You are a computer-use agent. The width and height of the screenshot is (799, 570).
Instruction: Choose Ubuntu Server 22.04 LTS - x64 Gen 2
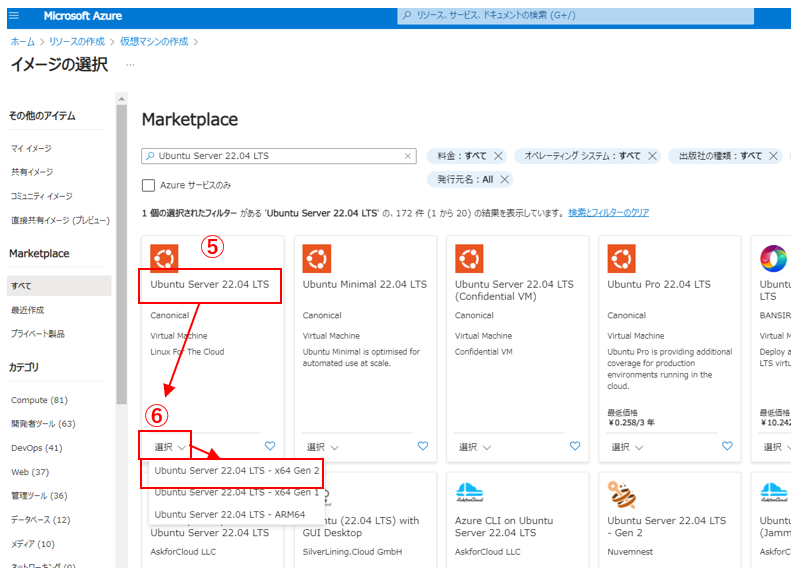coord(236,471)
